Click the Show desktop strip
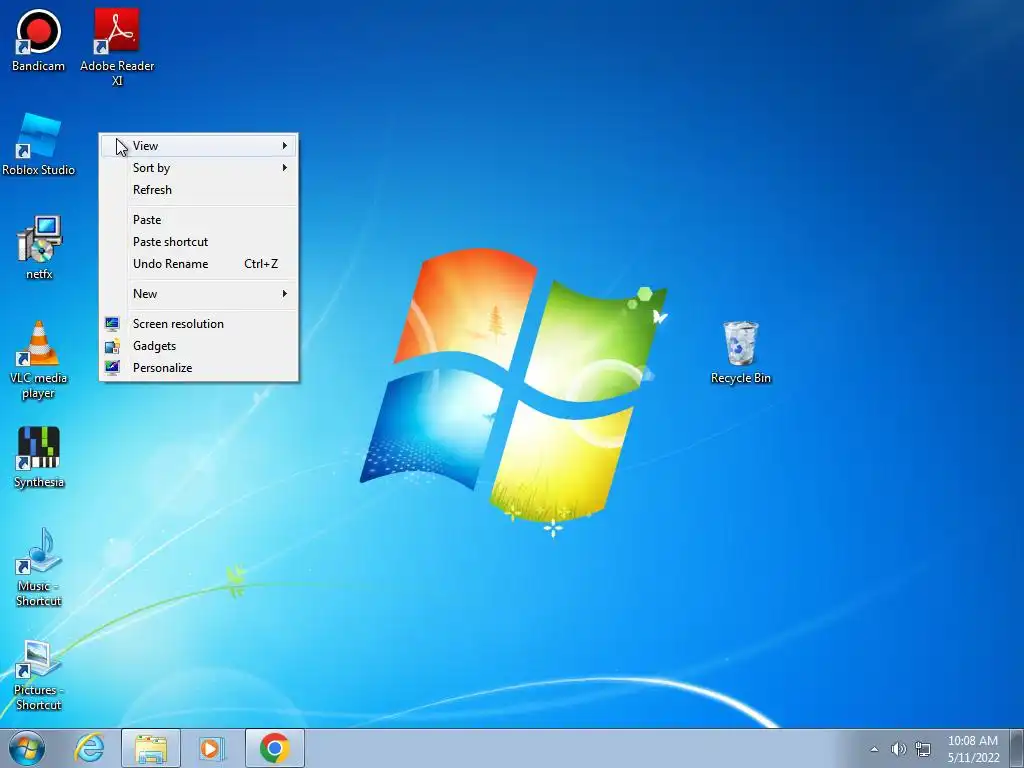1024x768 pixels. [1017, 748]
